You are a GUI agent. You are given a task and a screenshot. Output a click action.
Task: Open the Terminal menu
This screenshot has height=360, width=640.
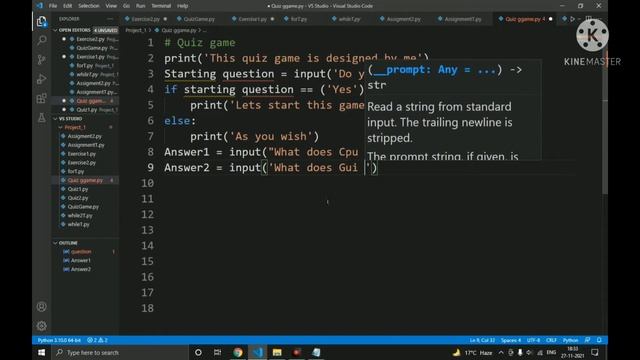pyautogui.click(x=161, y=6)
